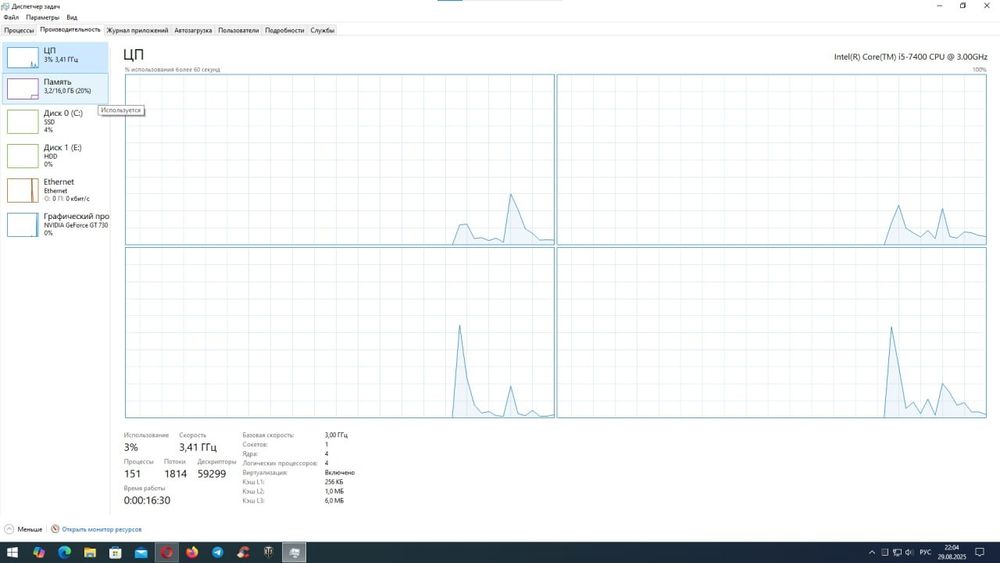The height and width of the screenshot is (563, 1000).
Task: Open Telegram from the taskbar
Action: click(217, 552)
